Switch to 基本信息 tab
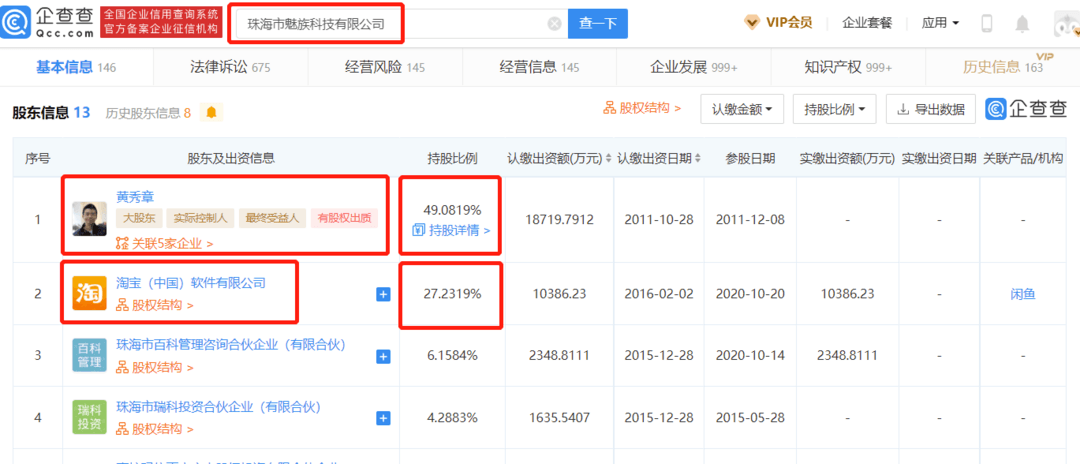The height and width of the screenshot is (464, 1080). [x=76, y=67]
